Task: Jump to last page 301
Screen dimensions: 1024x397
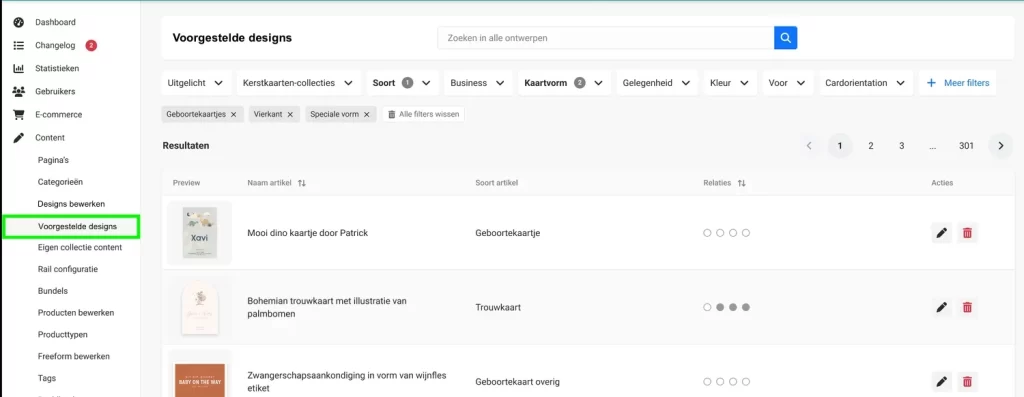Action: tap(967, 146)
